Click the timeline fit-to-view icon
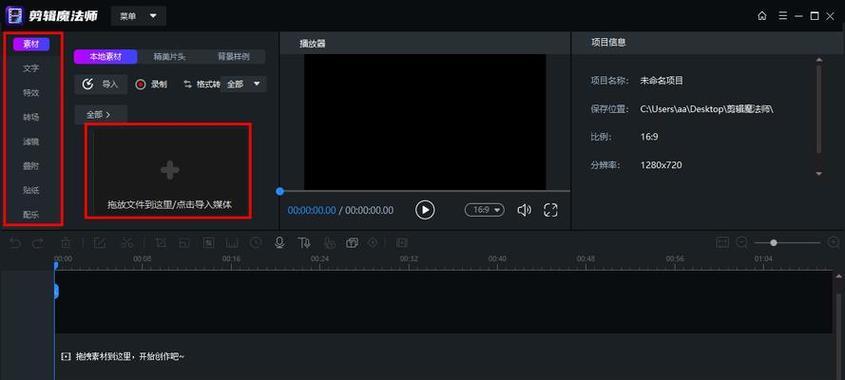The width and height of the screenshot is (845, 380). (722, 243)
